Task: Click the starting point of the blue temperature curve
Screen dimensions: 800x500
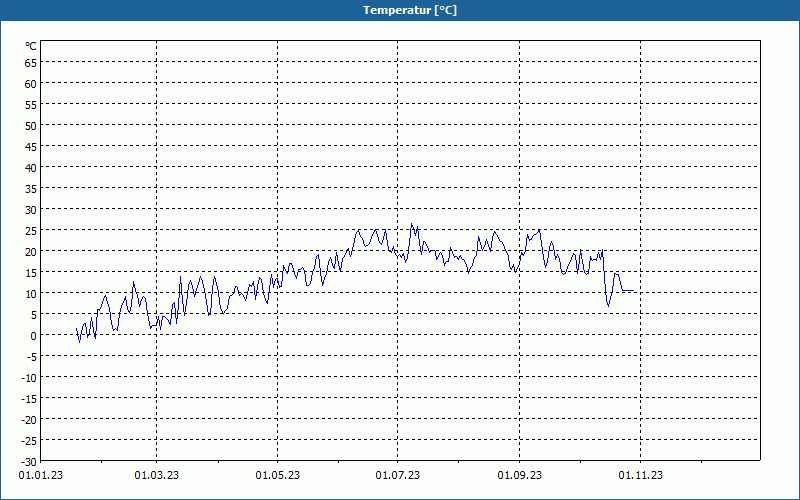Action: point(76,328)
